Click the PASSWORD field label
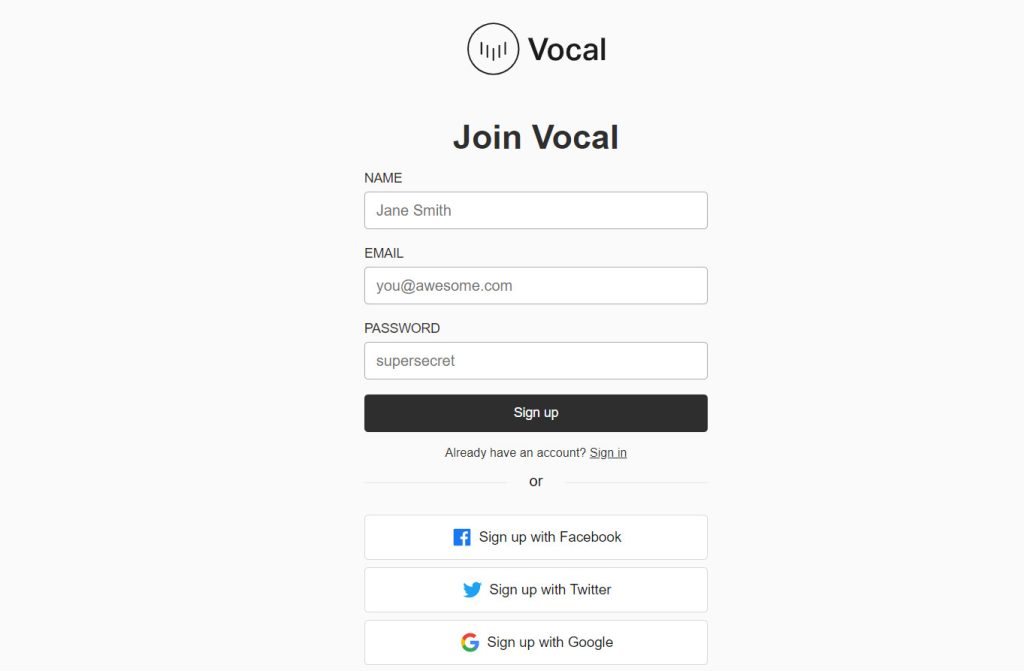 click(x=402, y=328)
